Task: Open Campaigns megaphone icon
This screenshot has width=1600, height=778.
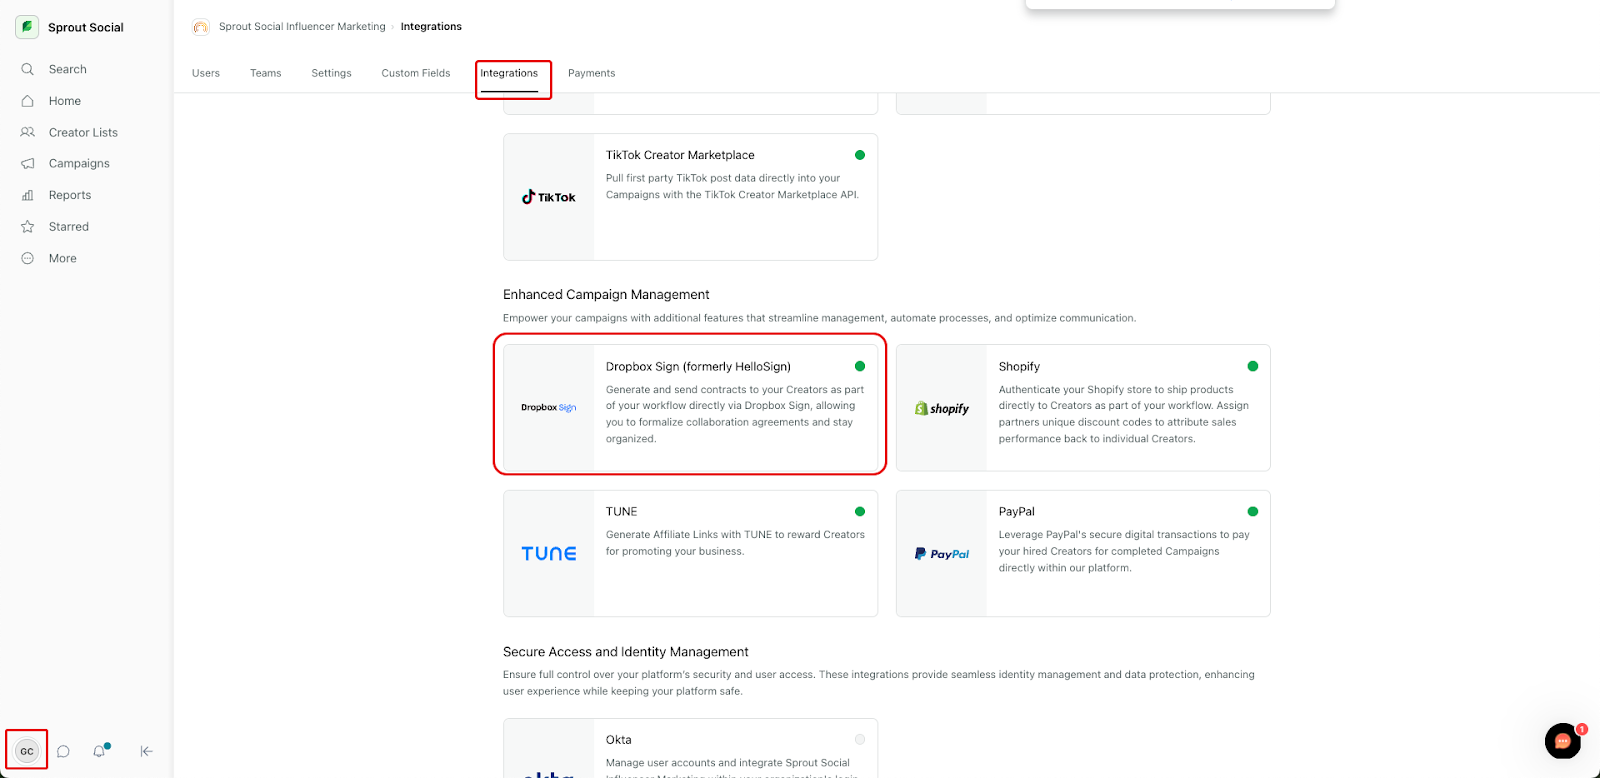Action: [28, 164]
